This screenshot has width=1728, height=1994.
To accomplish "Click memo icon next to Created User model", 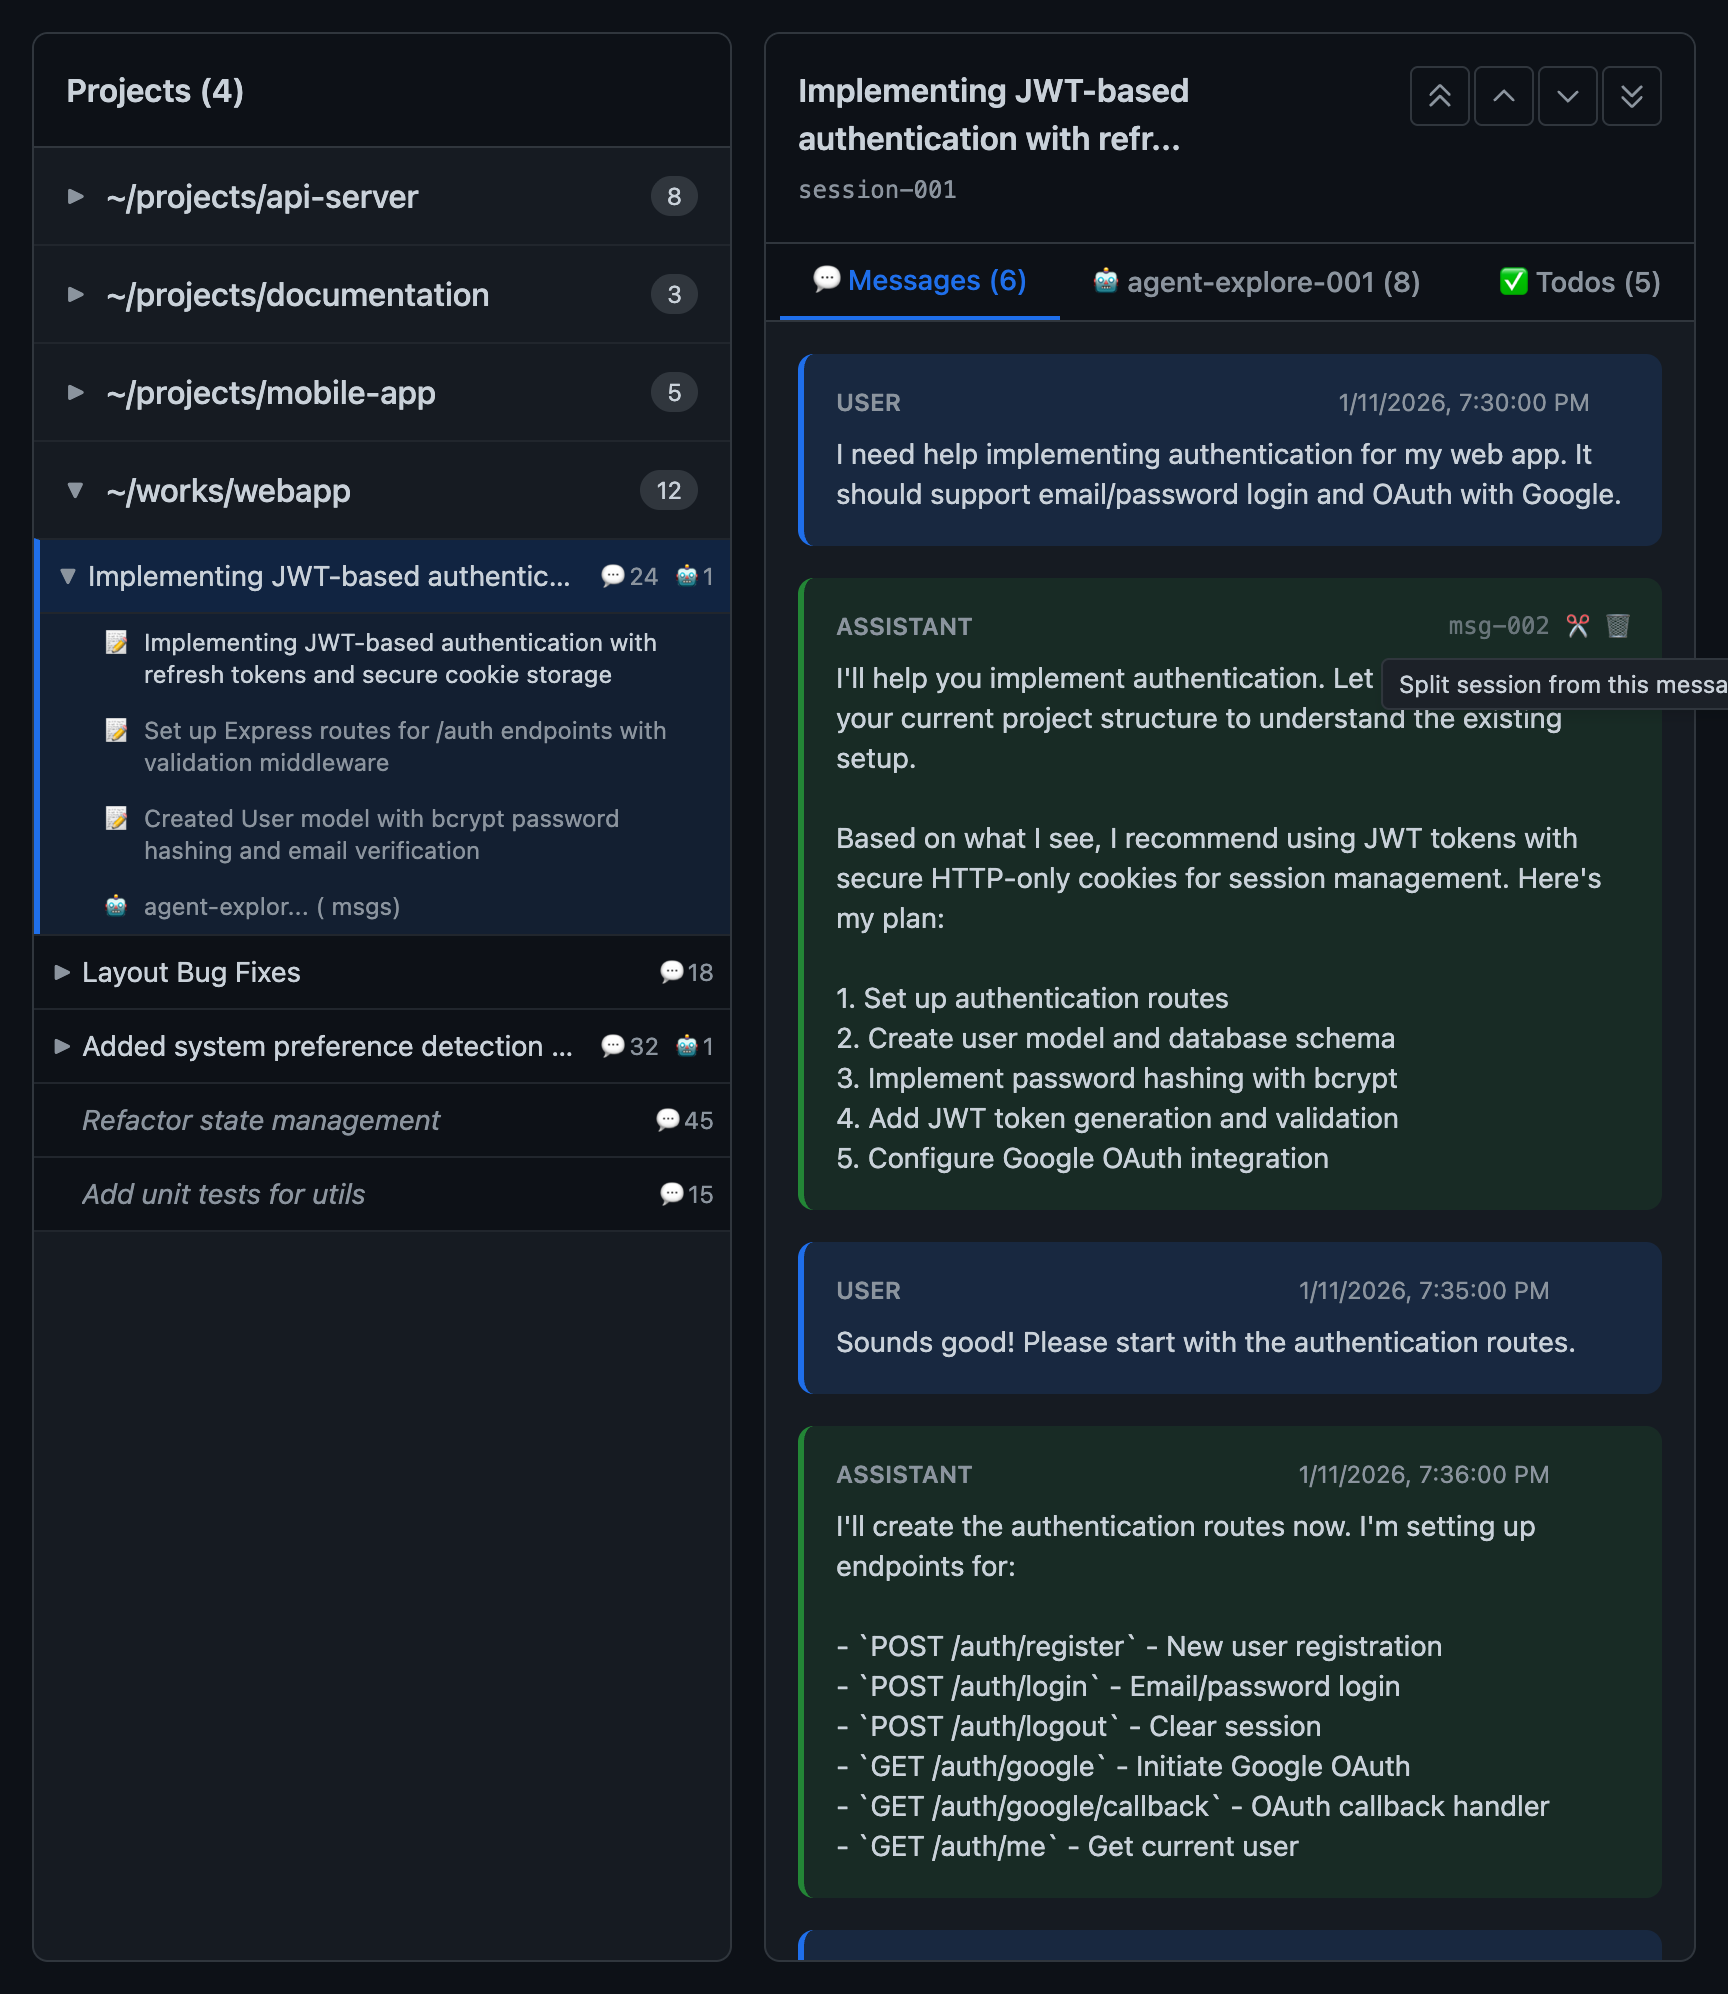I will click(x=116, y=818).
